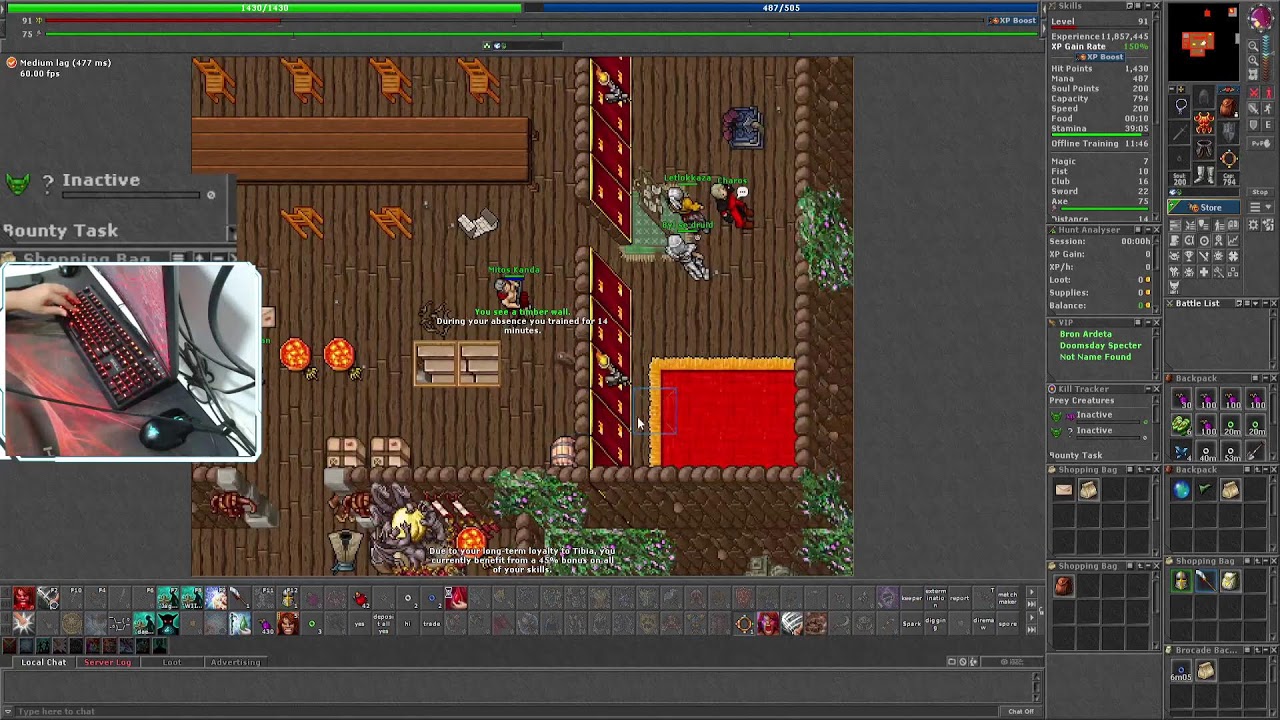Collapse the Kill Tracker panel

1147,388
